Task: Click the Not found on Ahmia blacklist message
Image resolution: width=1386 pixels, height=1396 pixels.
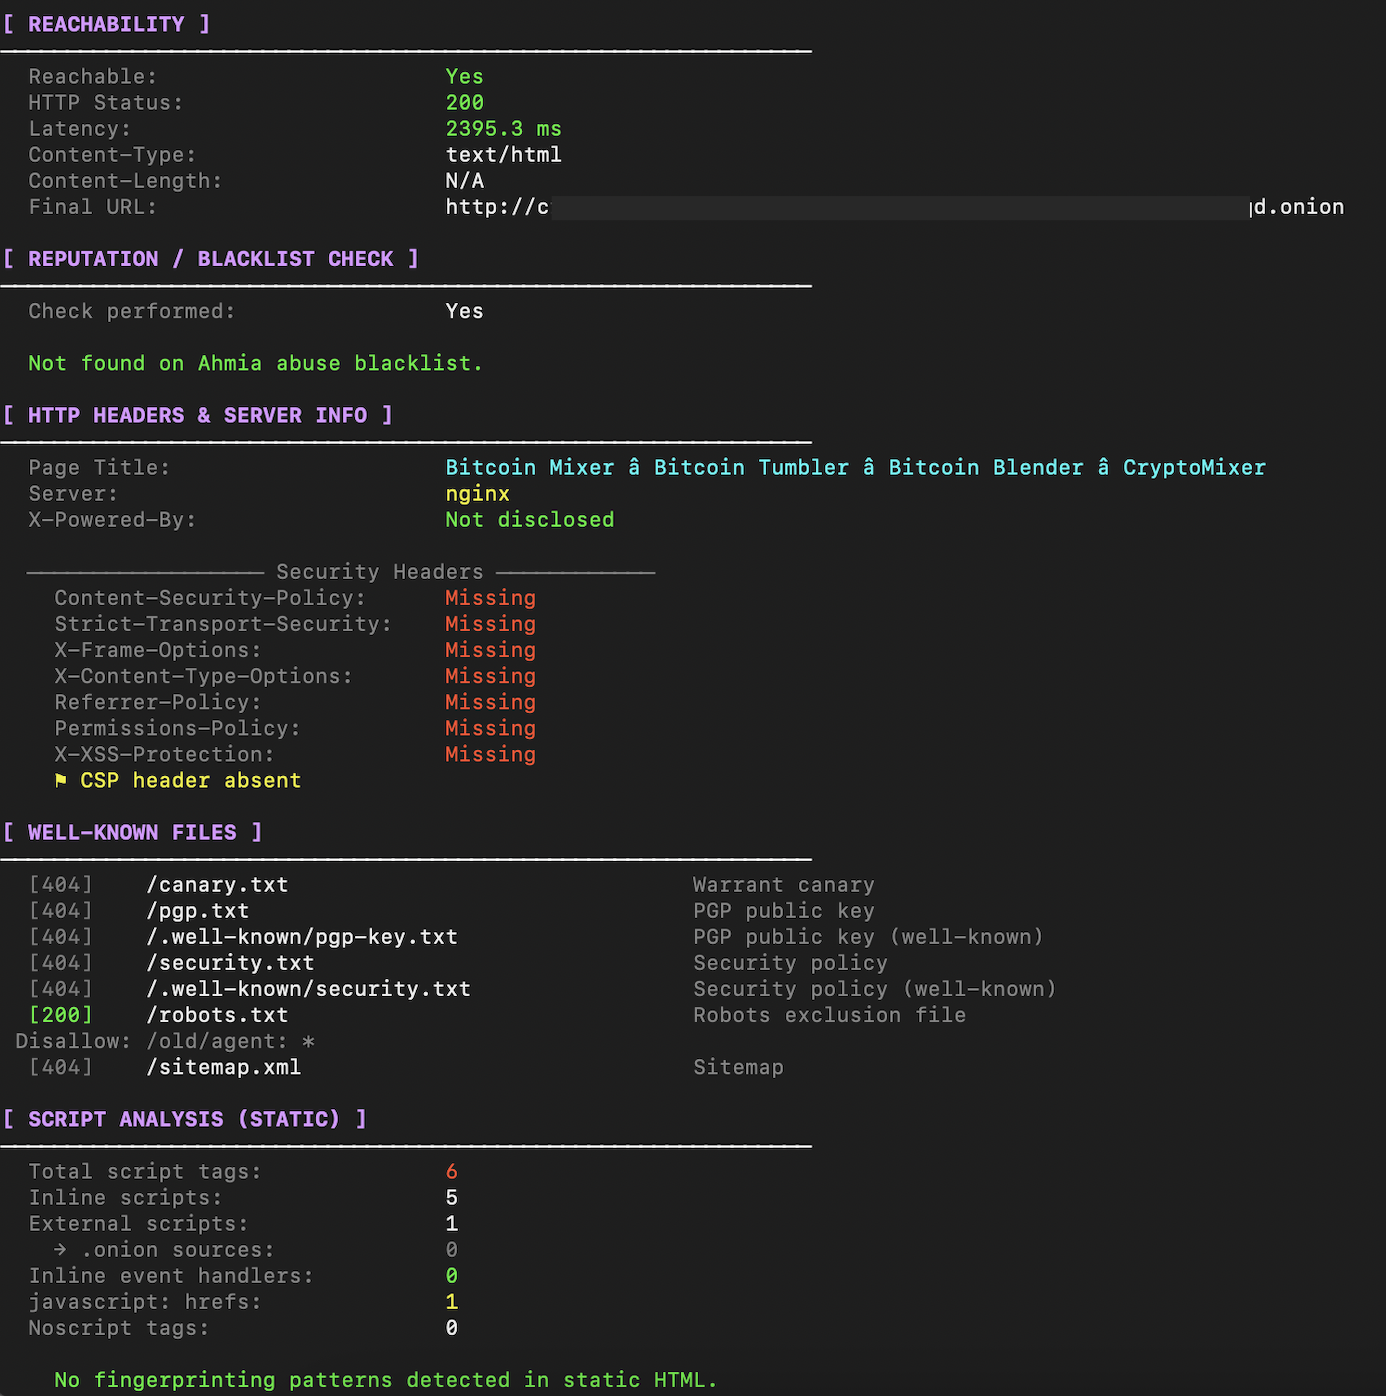Action: [x=256, y=363]
